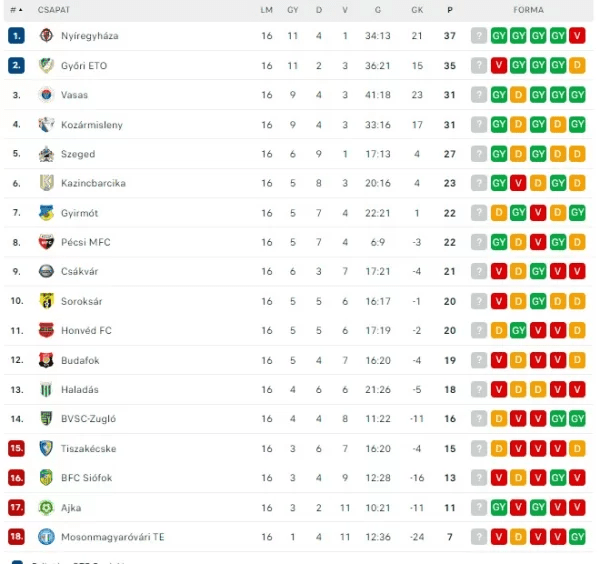The height and width of the screenshot is (564, 600).
Task: Open the Szeged team link
Action: pyautogui.click(x=78, y=154)
